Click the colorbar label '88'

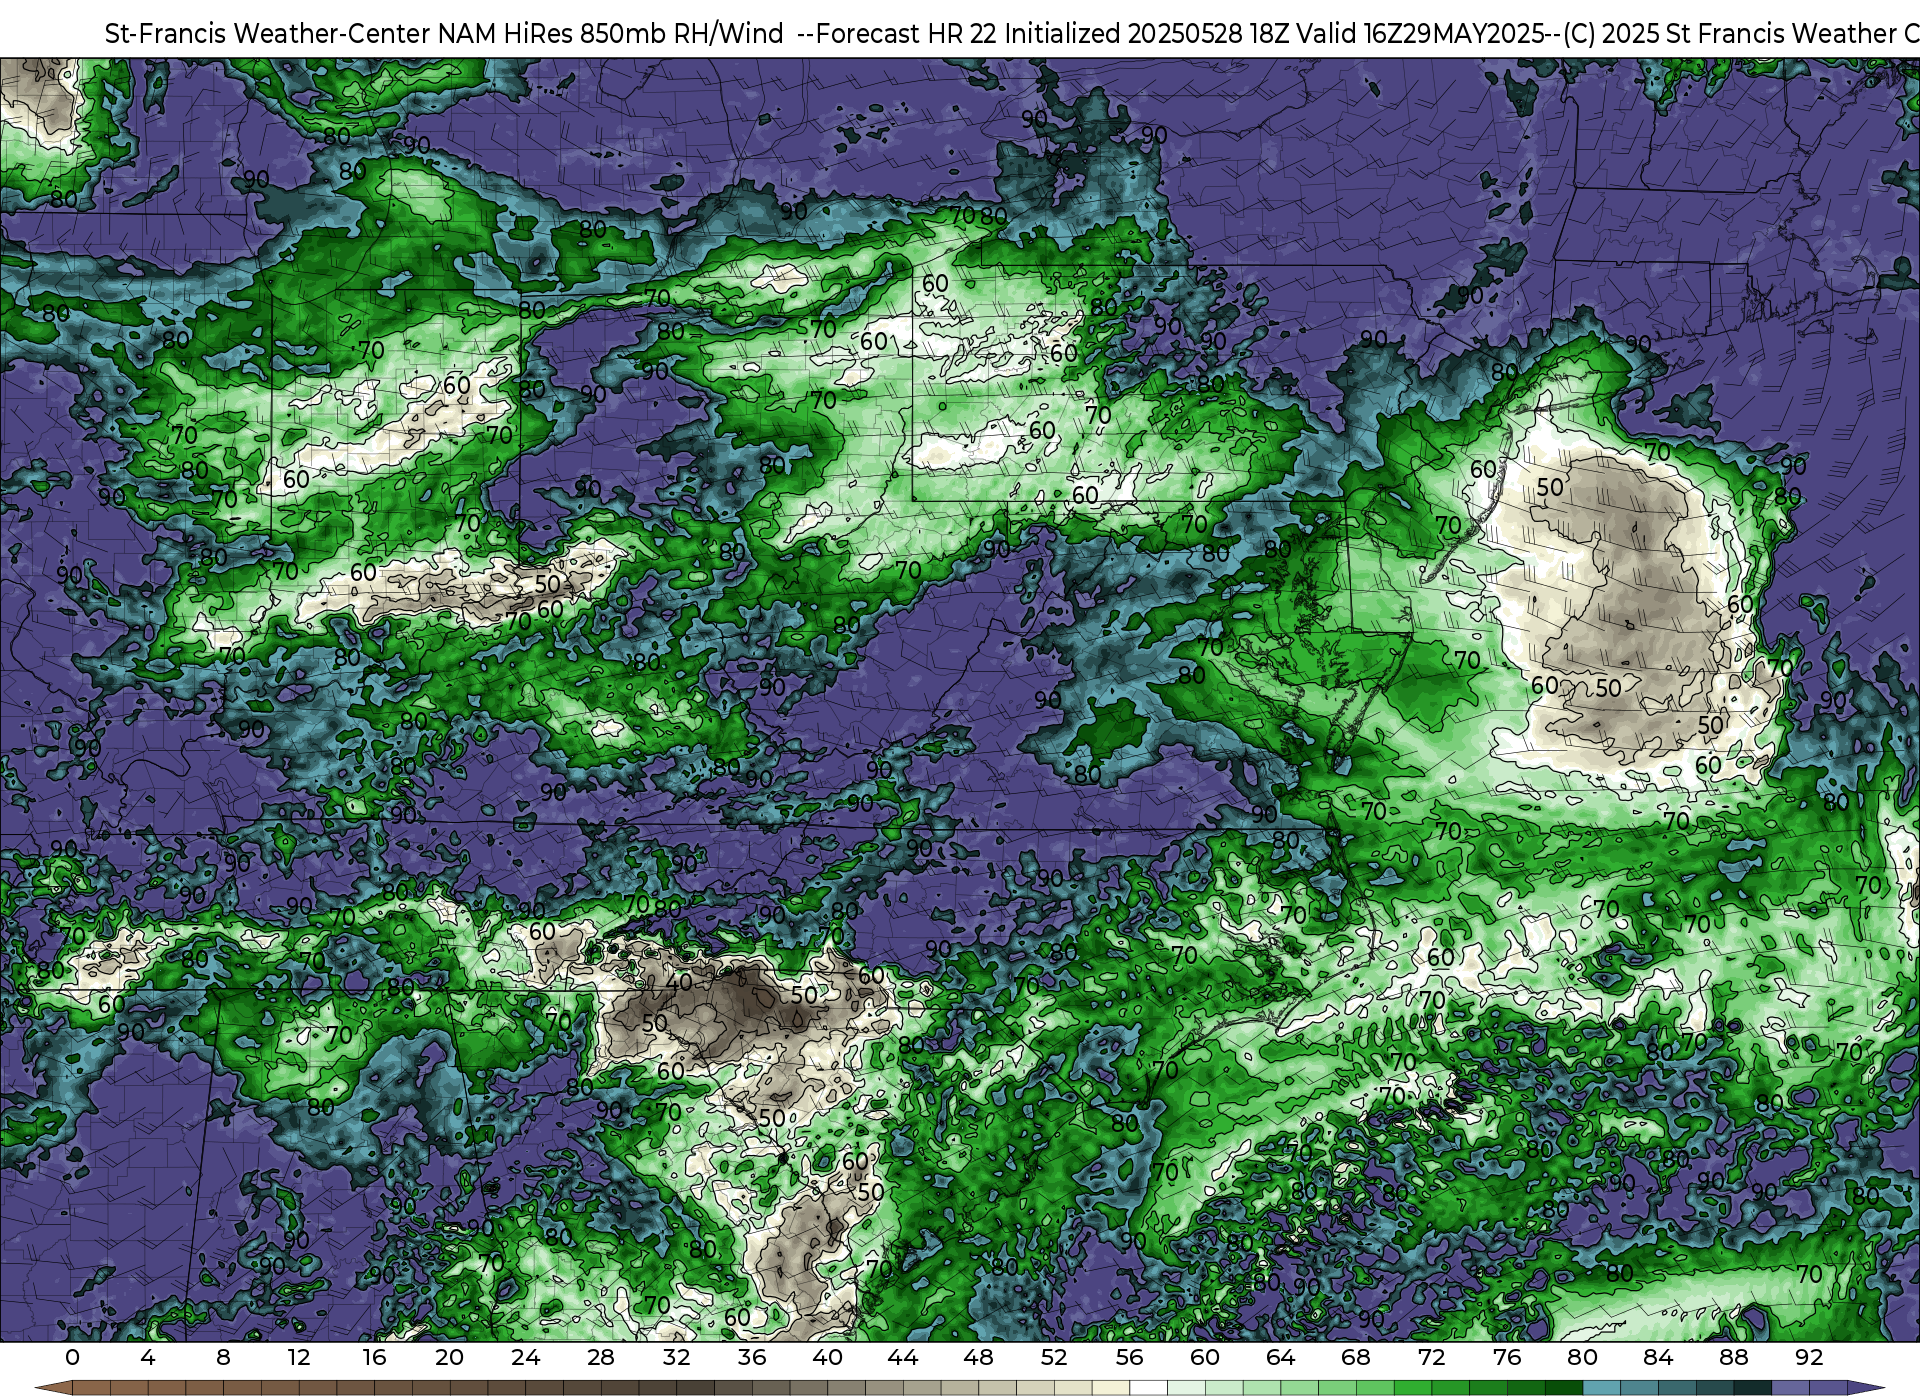1733,1357
